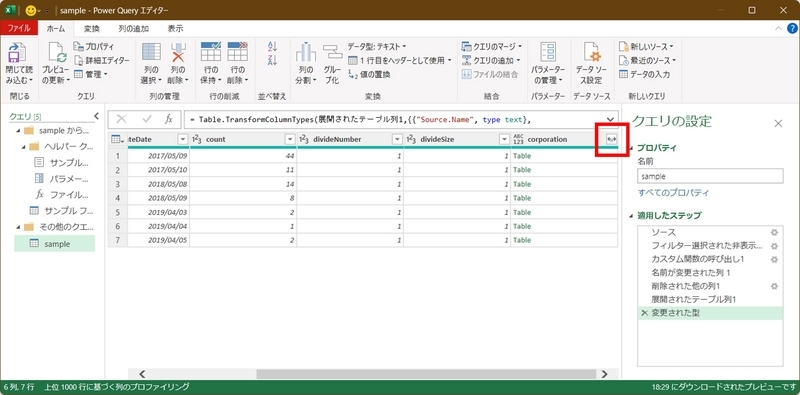Click the fx insert step button
This screenshot has height=395, width=800.
click(168, 119)
